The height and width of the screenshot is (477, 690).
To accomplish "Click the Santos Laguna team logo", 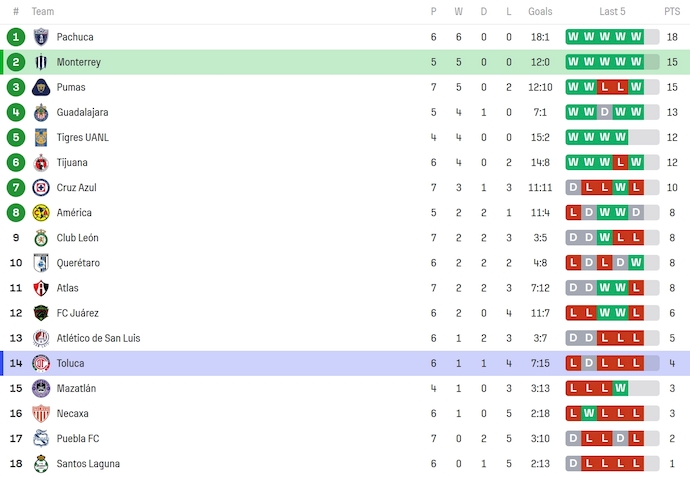I will tap(41, 463).
